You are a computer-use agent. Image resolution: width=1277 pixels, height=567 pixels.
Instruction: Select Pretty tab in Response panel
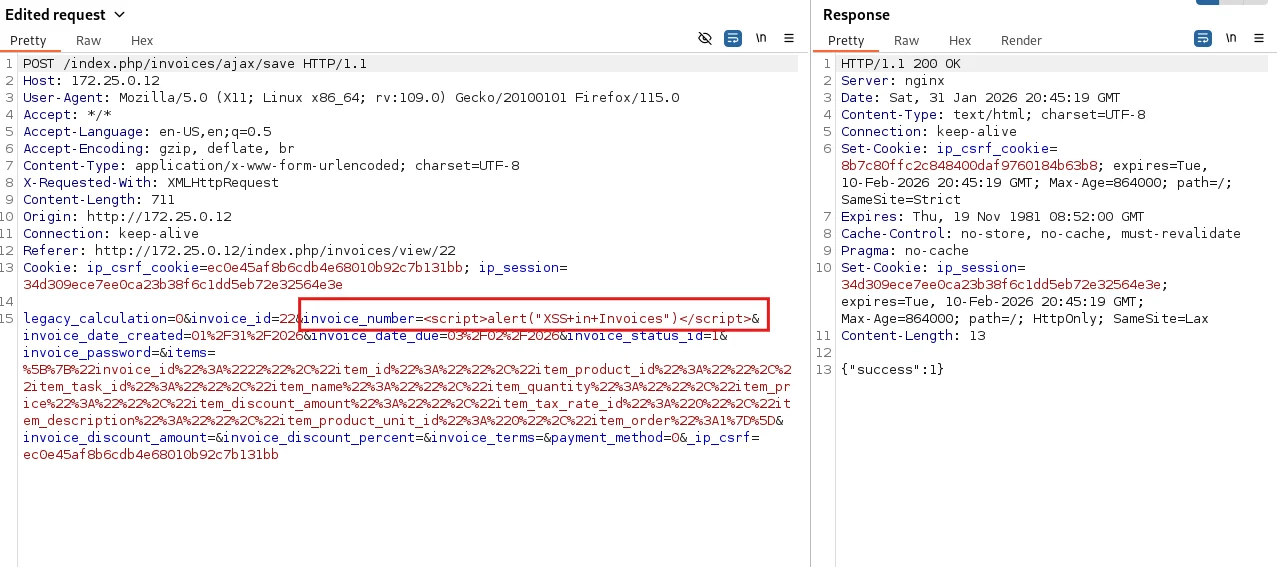(x=846, y=41)
